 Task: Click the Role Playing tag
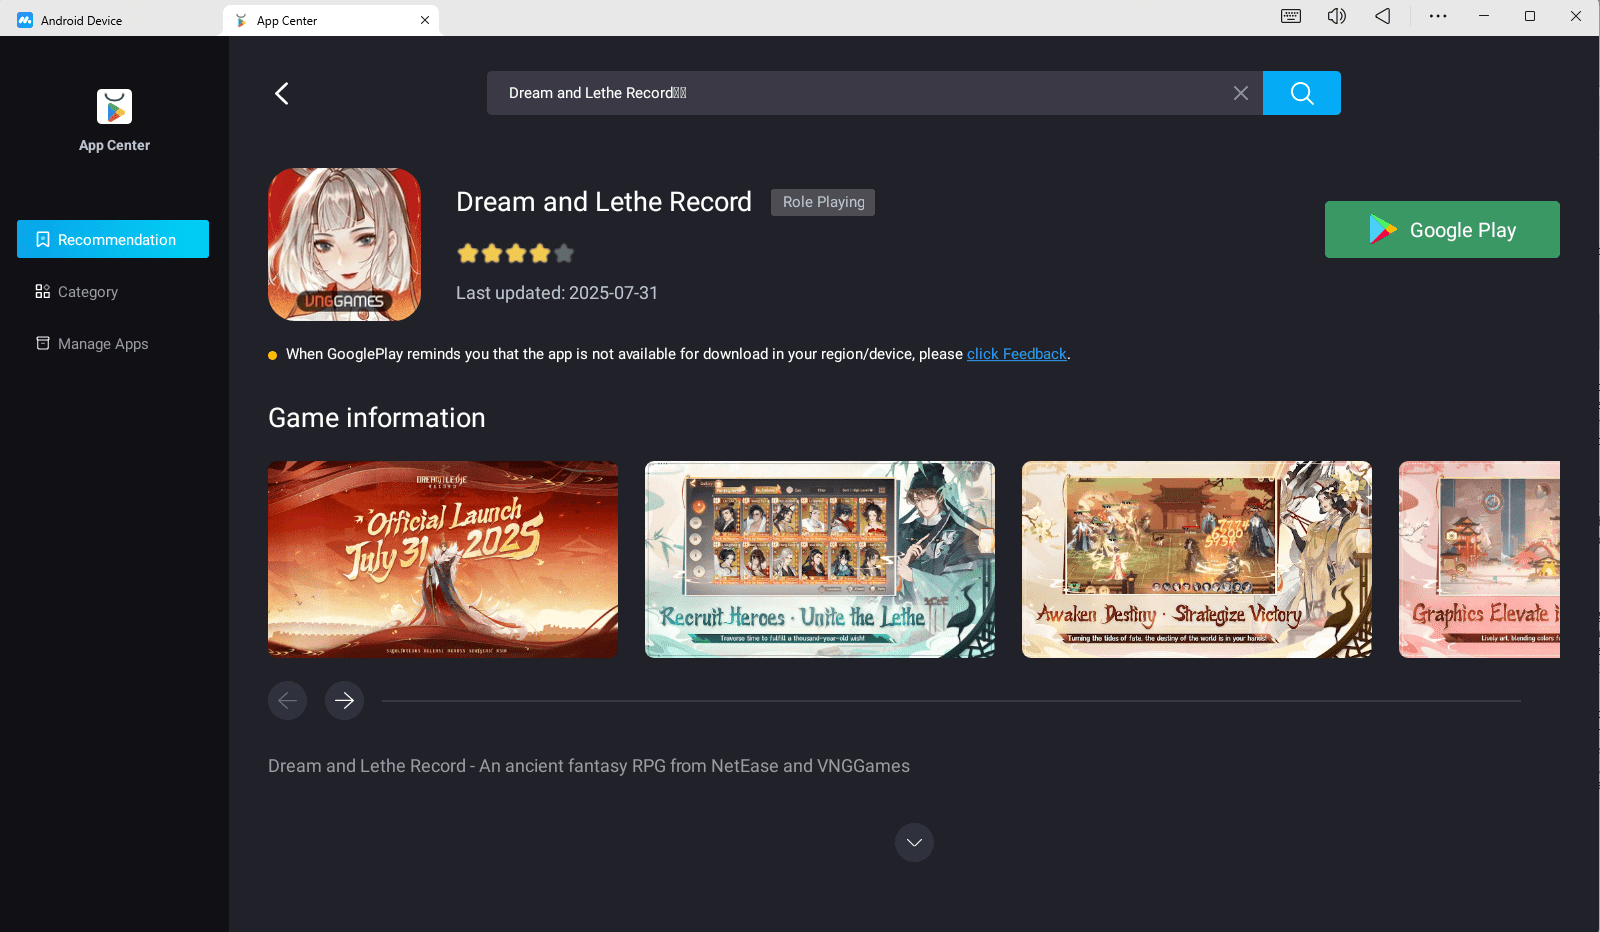[x=823, y=202]
